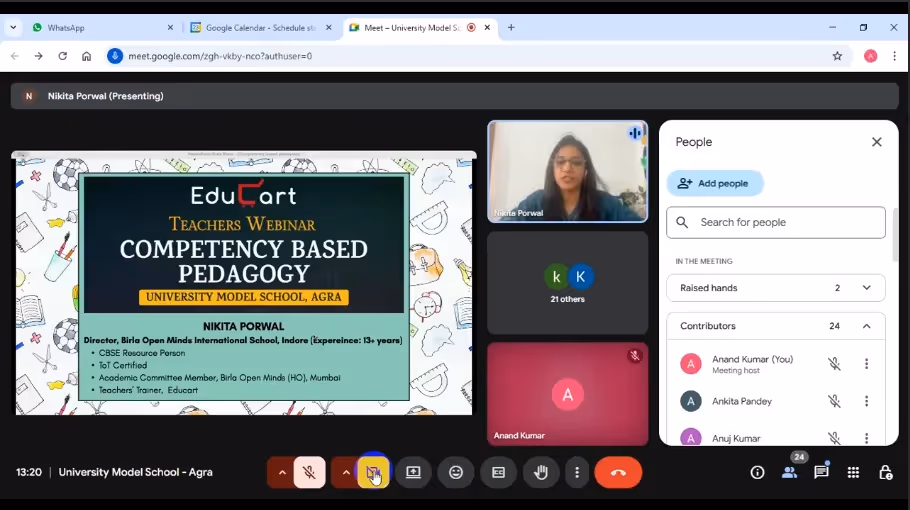Open the Chrome profile avatar
Viewport: 910px width, 510px height.
[x=871, y=56]
